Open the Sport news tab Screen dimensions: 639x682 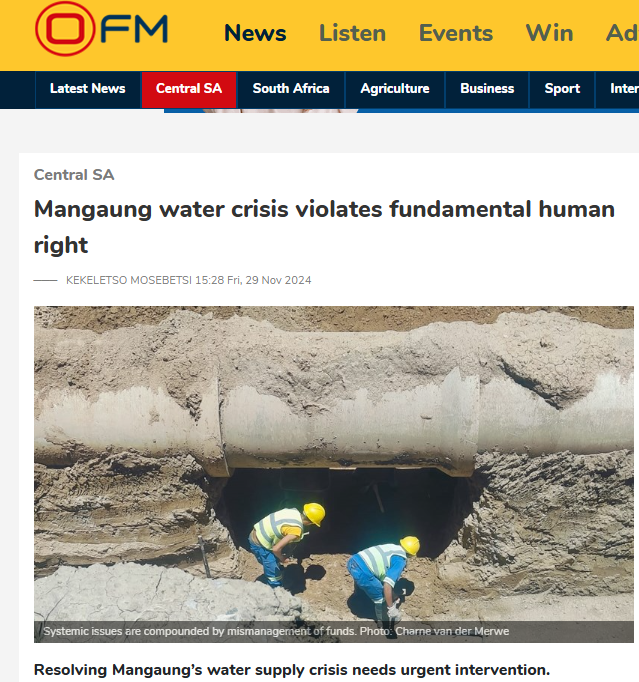(x=562, y=89)
